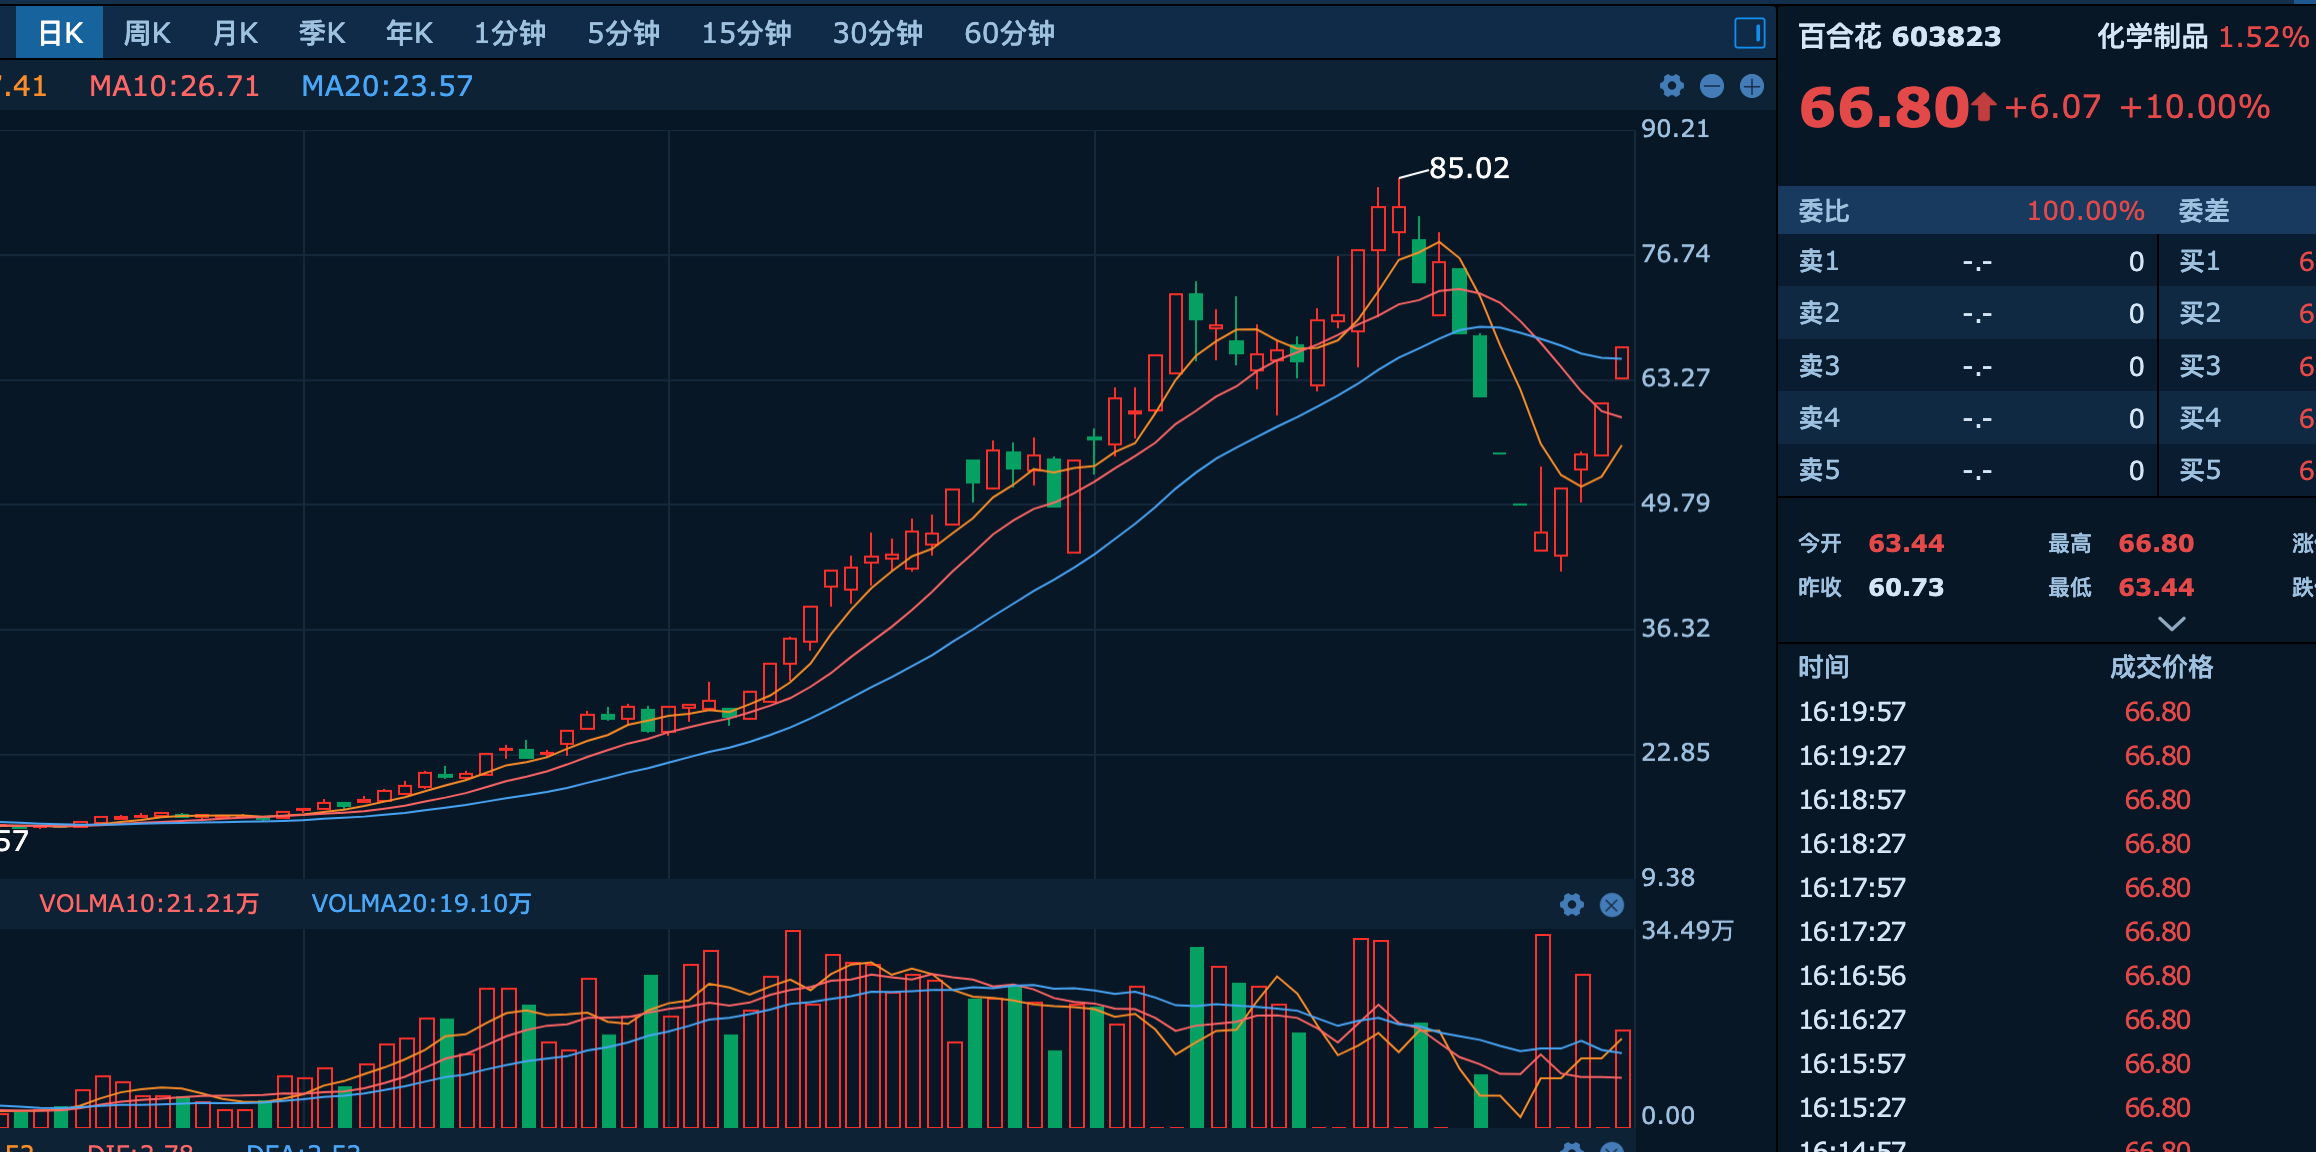2316x1152 pixels.
Task: Select the 卖3 order row
Action: click(x=1968, y=366)
